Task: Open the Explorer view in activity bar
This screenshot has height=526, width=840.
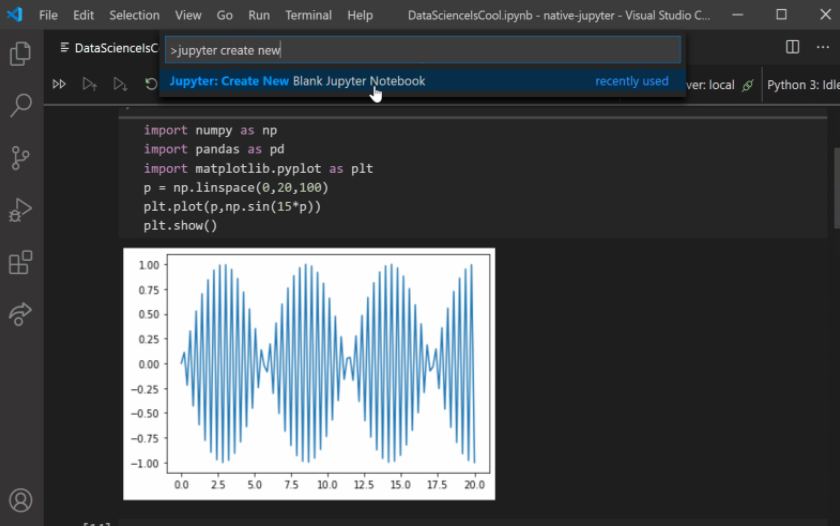Action: (x=20, y=54)
